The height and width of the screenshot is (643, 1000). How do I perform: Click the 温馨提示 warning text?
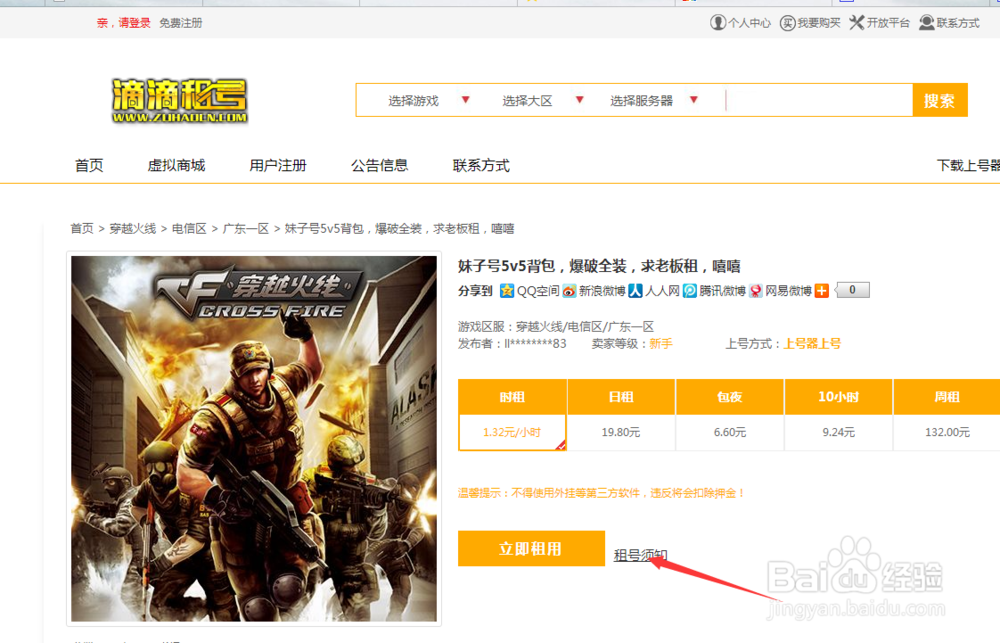(x=601, y=493)
